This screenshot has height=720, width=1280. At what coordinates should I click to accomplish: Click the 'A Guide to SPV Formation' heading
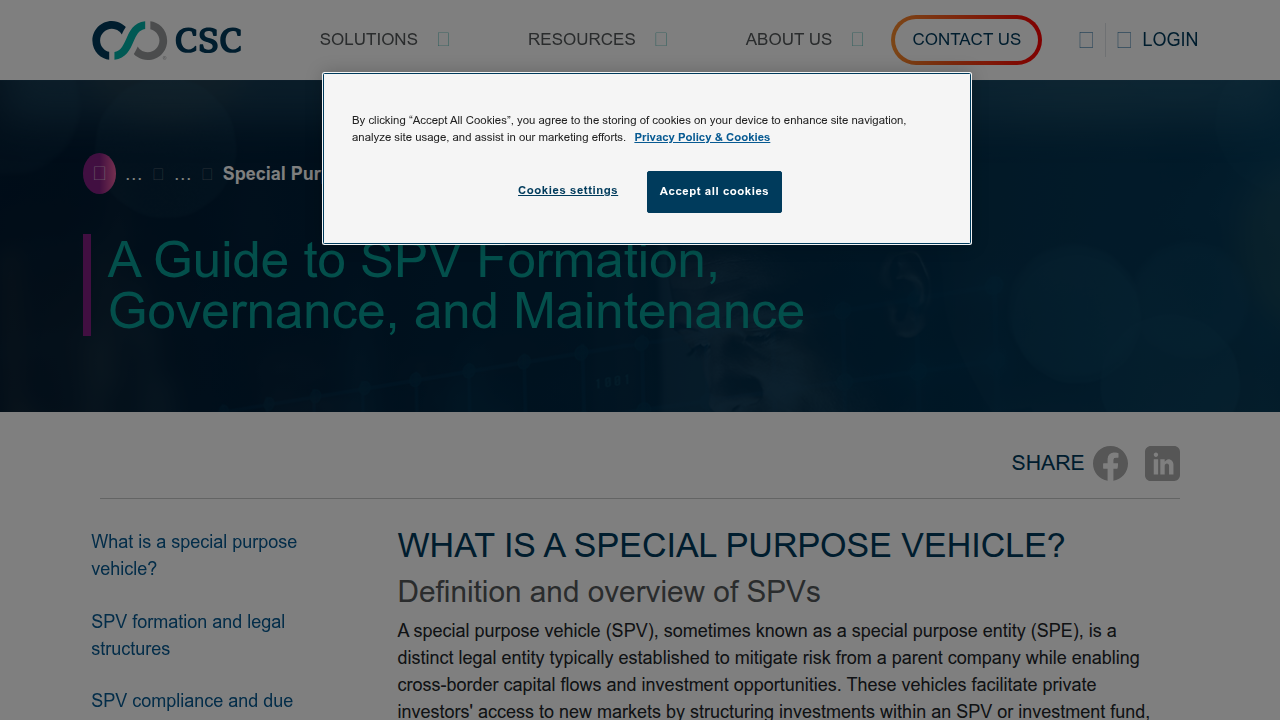(456, 285)
